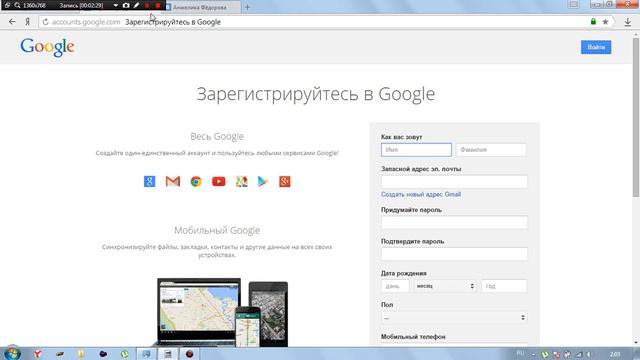Viewport: 640px width, 360px height.
Task: Click the Запасной адрес эл. почты field
Action: click(454, 182)
